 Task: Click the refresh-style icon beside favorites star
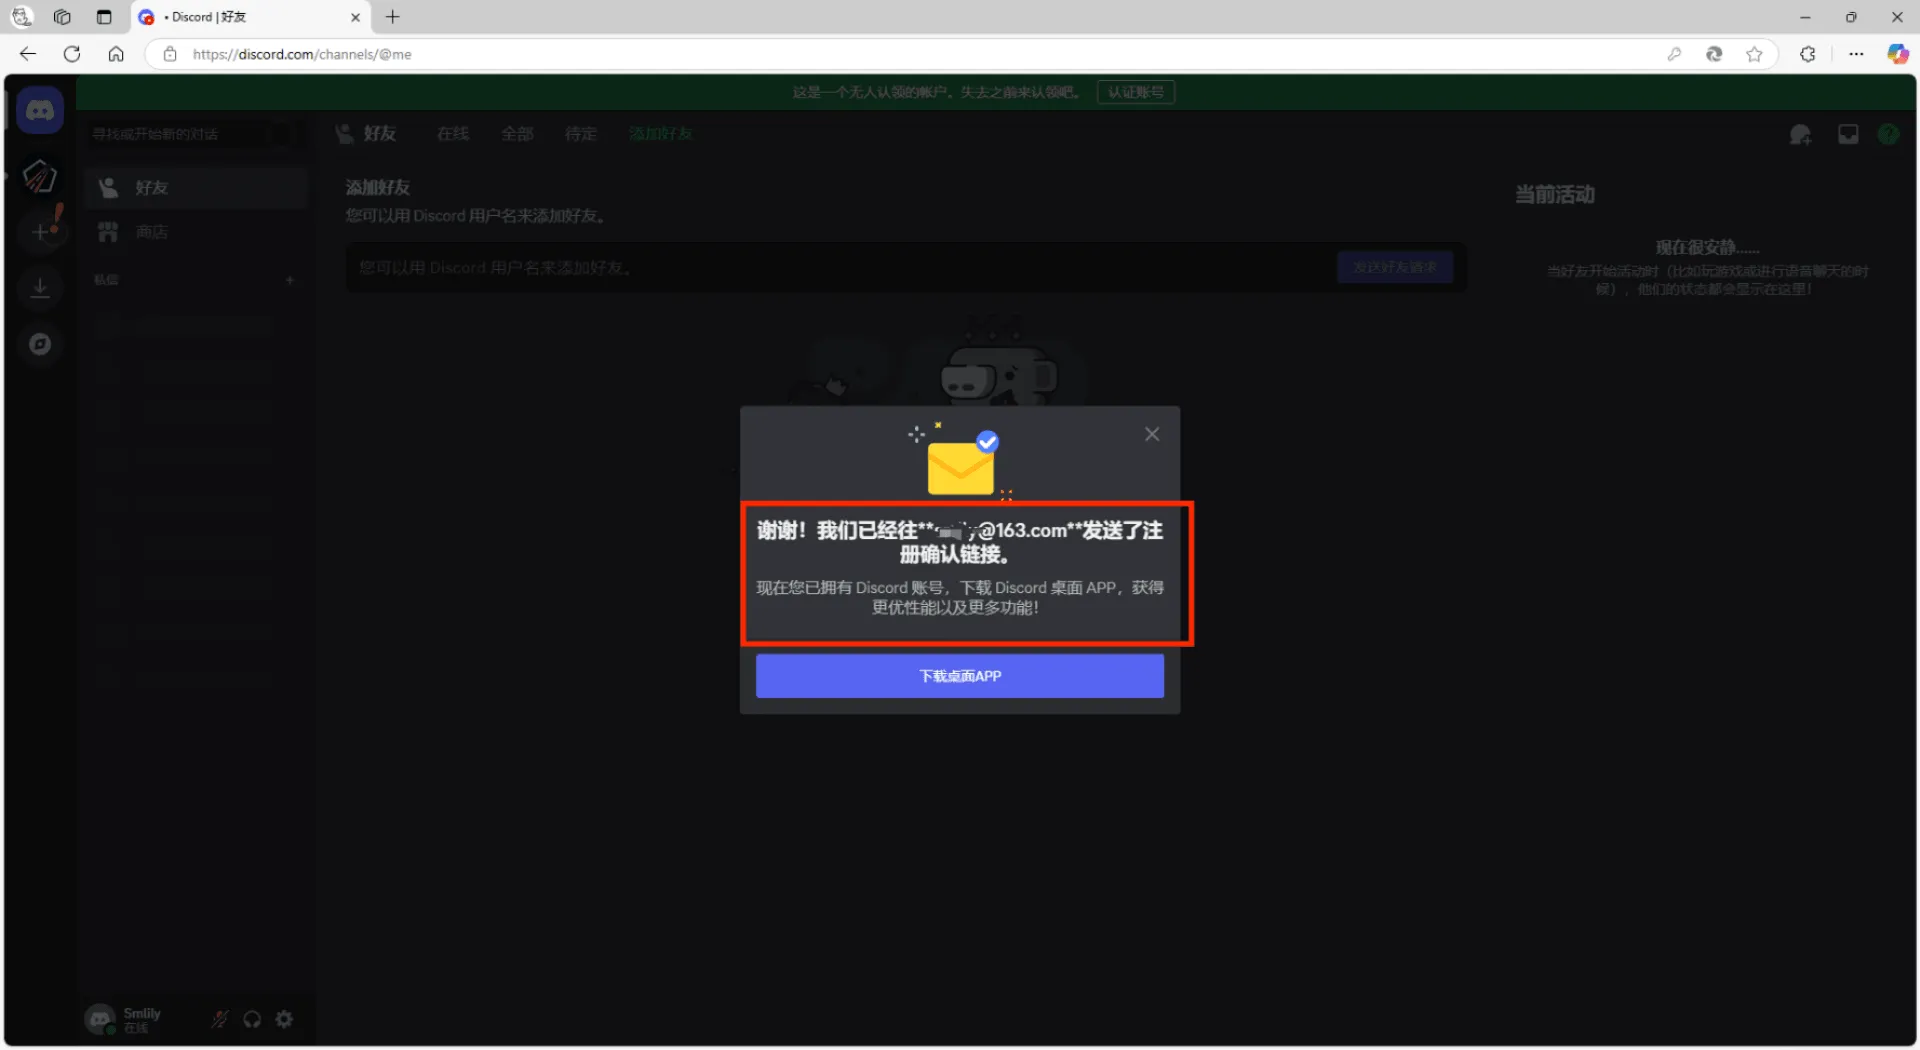(1714, 54)
